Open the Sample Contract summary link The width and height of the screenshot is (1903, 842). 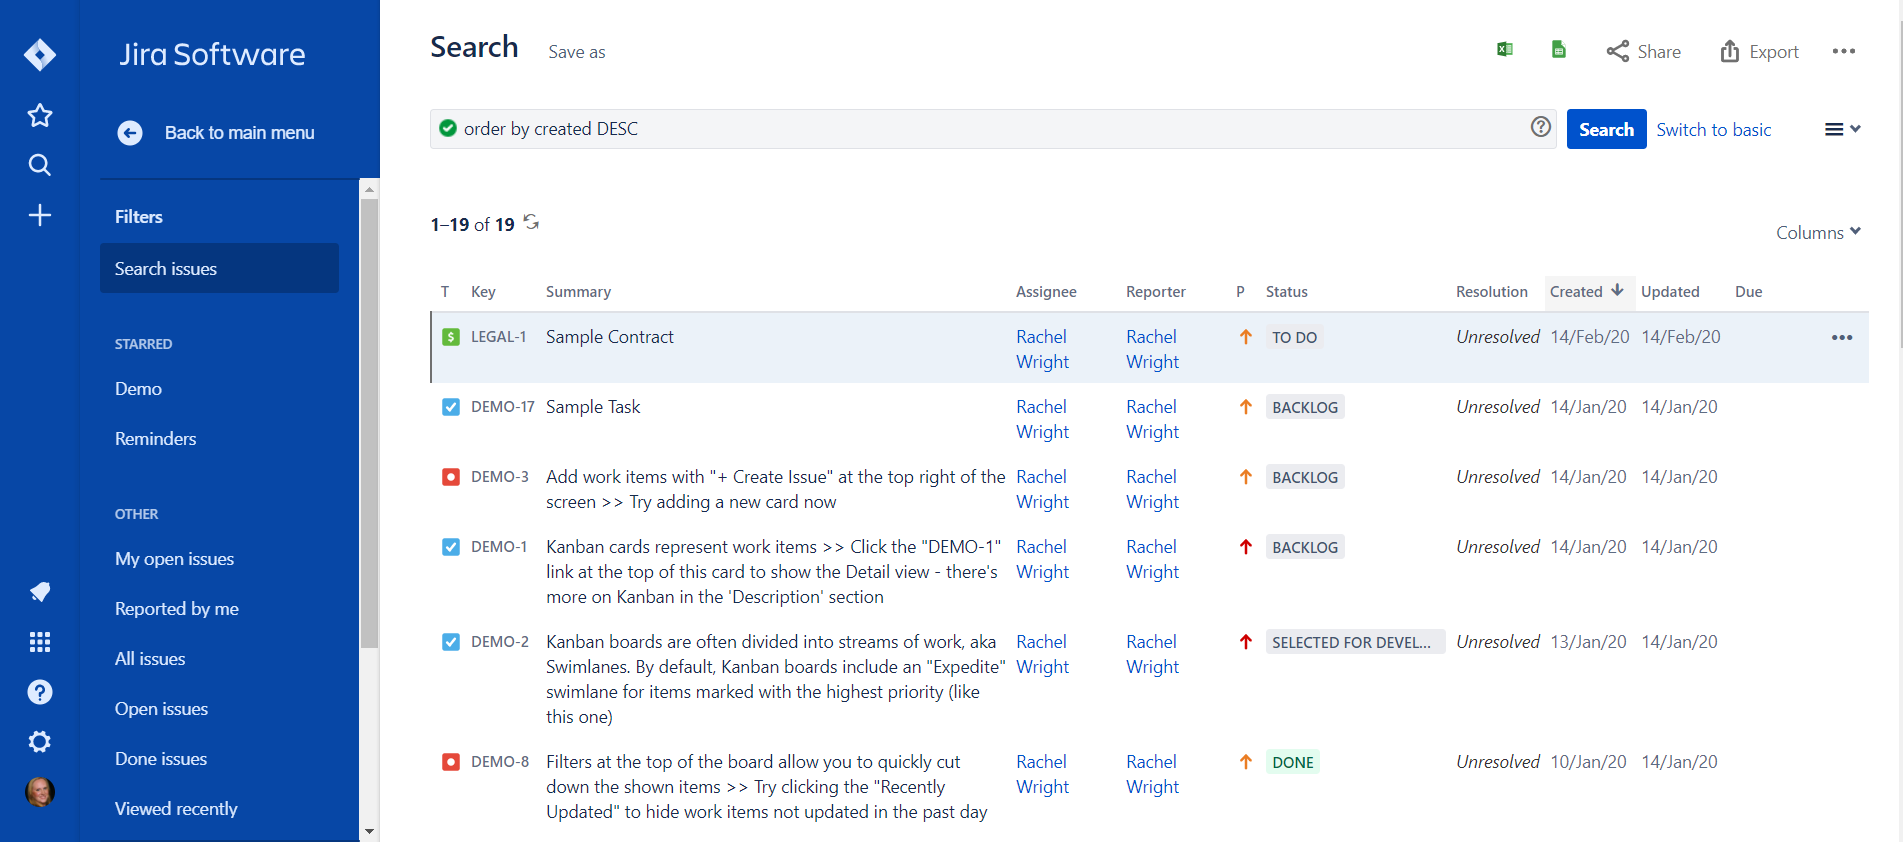click(x=609, y=337)
